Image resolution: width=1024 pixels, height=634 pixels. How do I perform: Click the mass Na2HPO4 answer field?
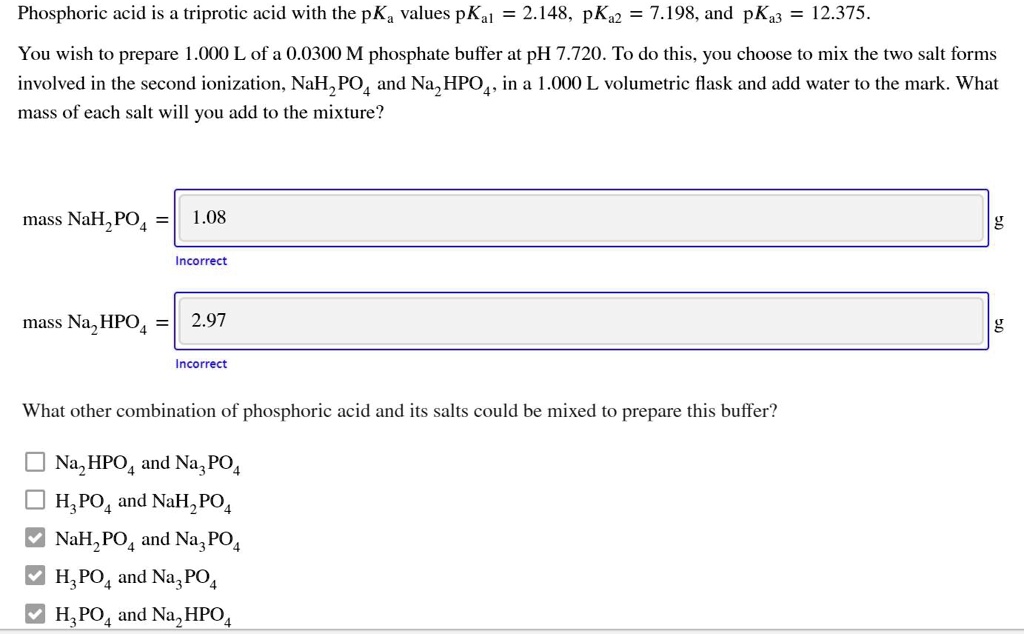click(580, 321)
